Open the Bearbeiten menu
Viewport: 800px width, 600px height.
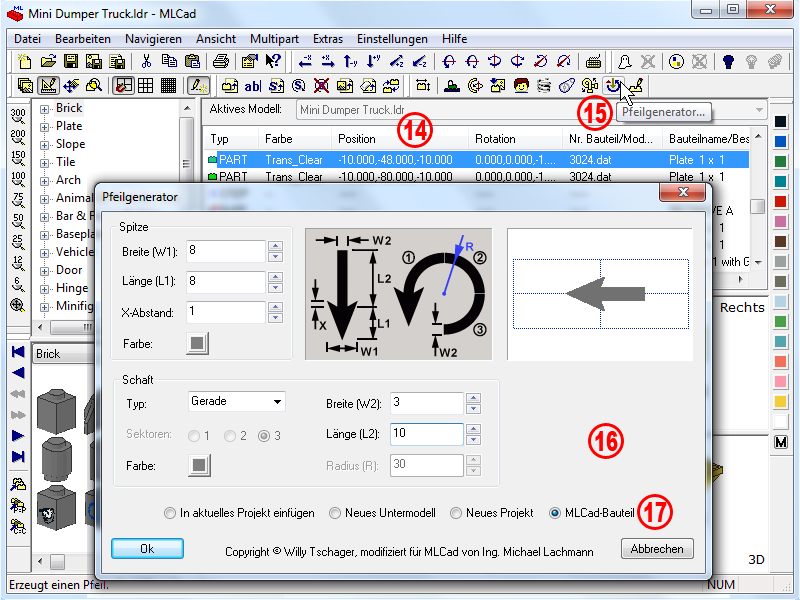[x=83, y=39]
